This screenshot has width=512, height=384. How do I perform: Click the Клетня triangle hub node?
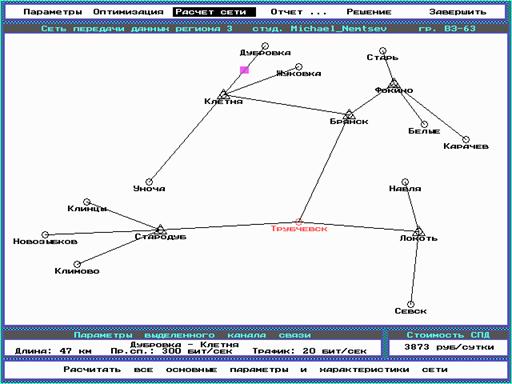pyautogui.click(x=224, y=94)
